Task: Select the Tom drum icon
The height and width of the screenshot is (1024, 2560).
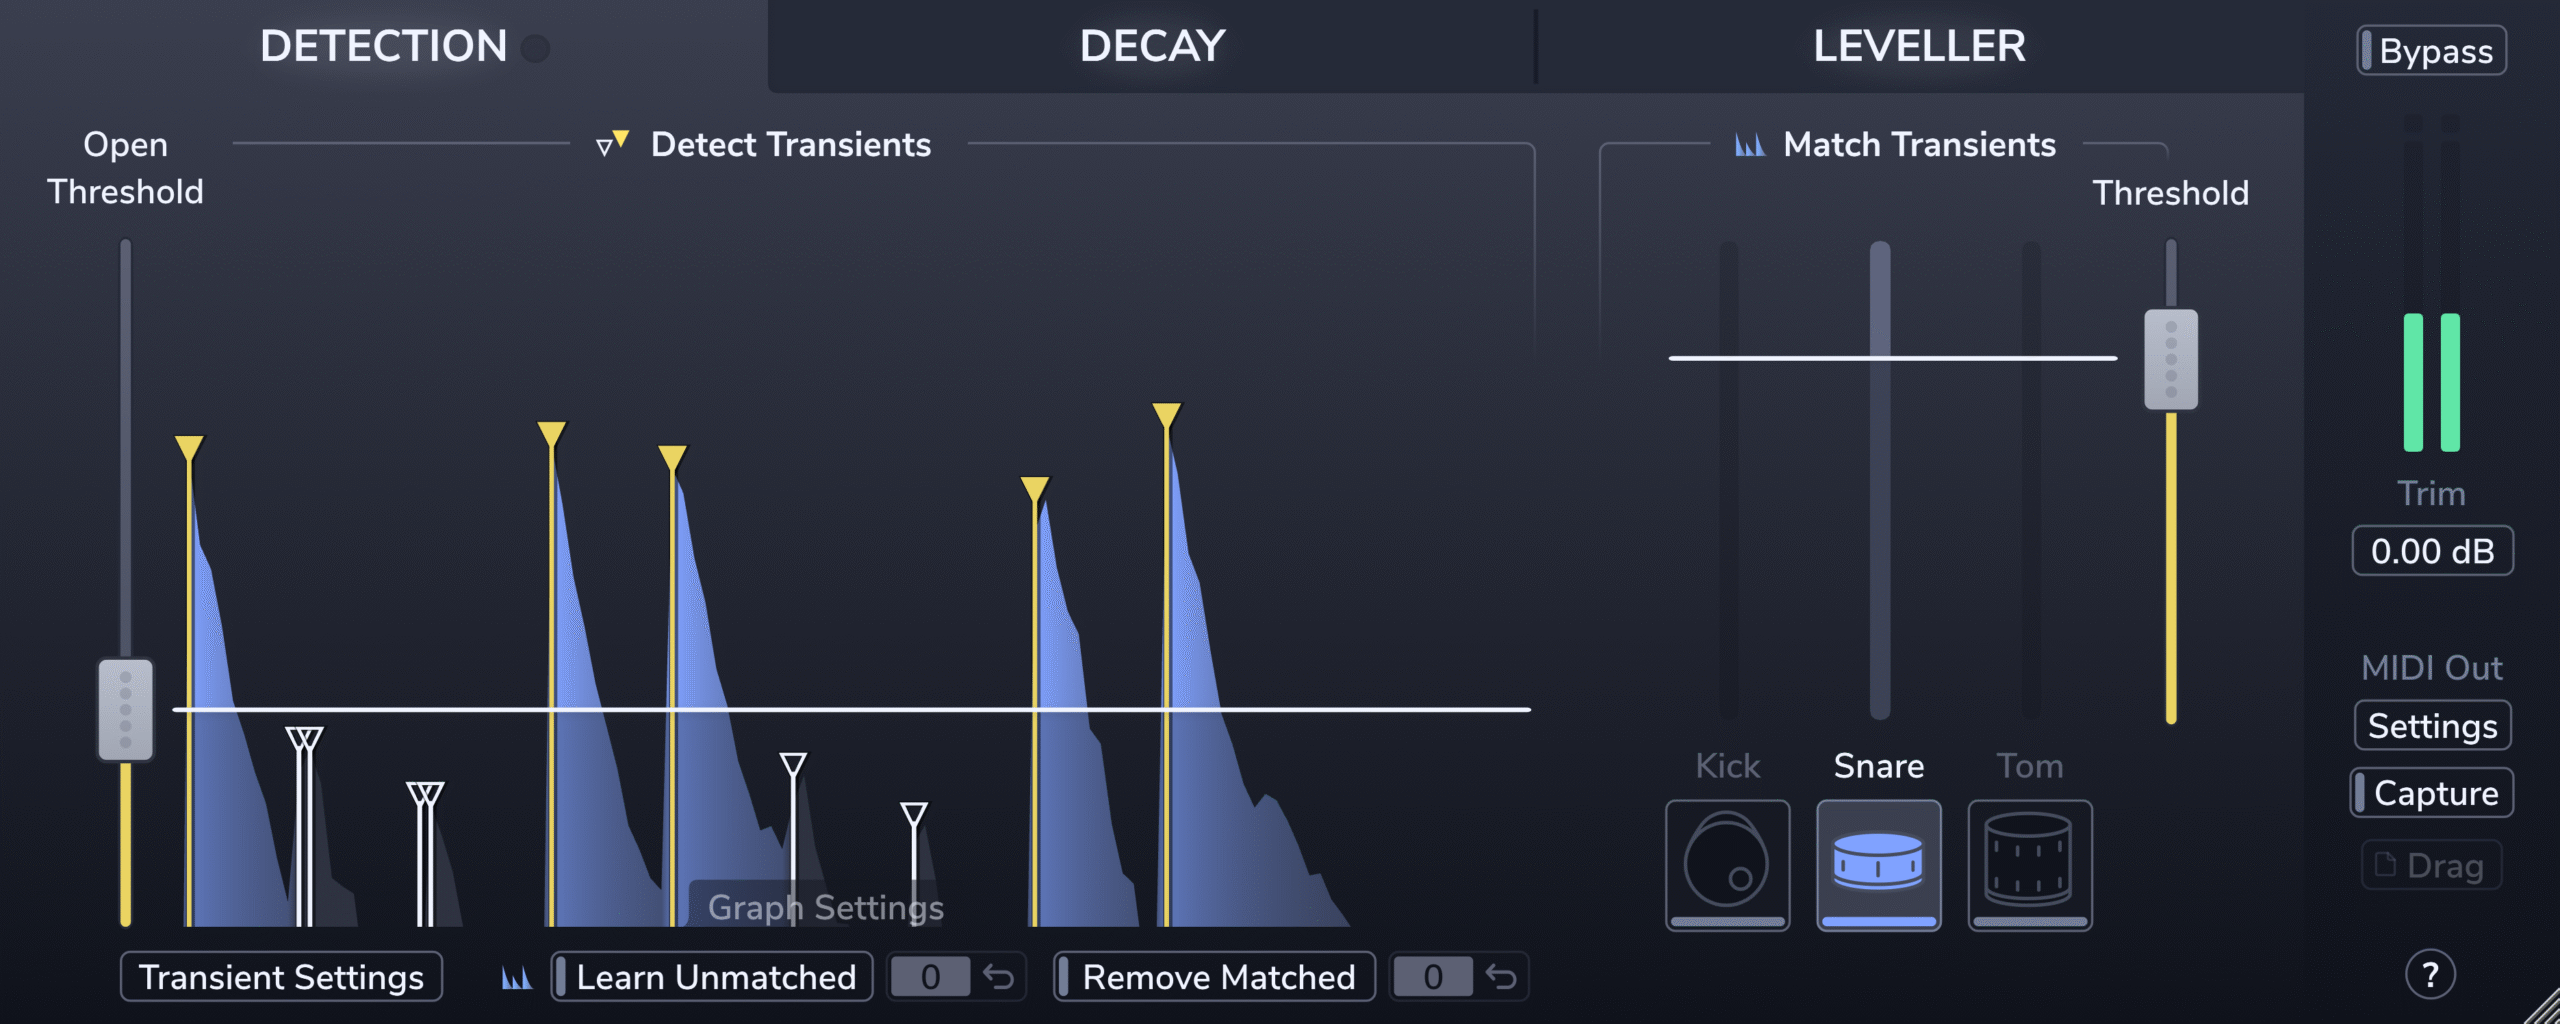Action: point(2029,864)
